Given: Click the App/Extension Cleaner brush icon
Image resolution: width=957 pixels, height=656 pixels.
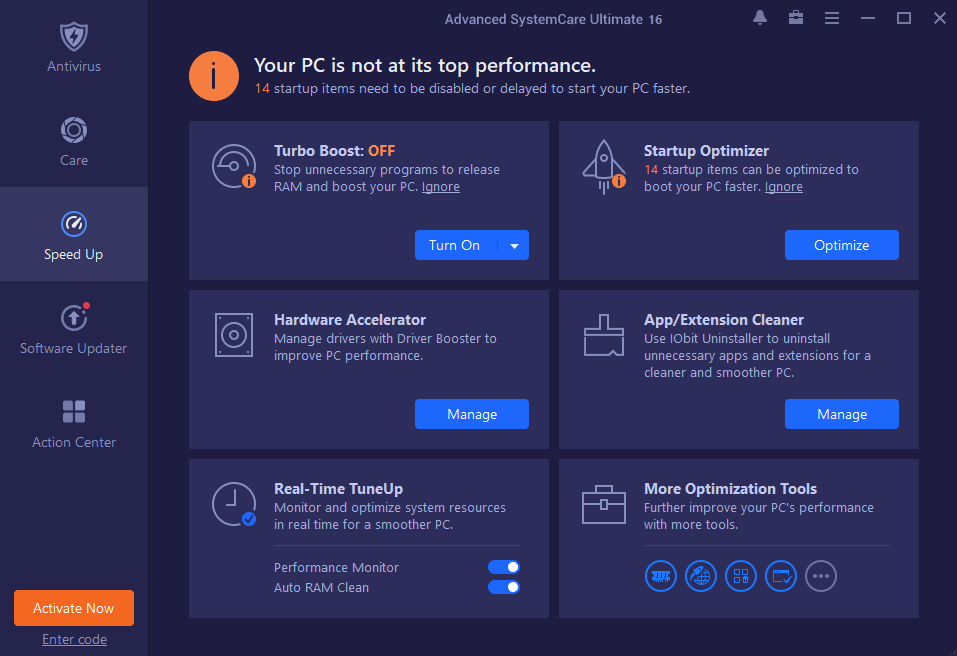Looking at the screenshot, I should (x=604, y=335).
